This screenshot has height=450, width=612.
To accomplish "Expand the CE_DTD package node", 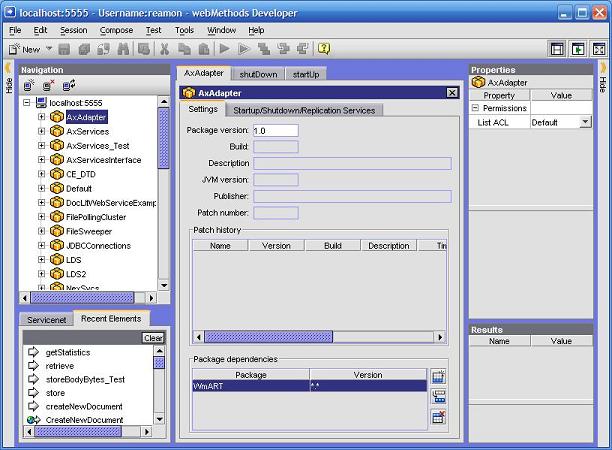I will pos(41,174).
